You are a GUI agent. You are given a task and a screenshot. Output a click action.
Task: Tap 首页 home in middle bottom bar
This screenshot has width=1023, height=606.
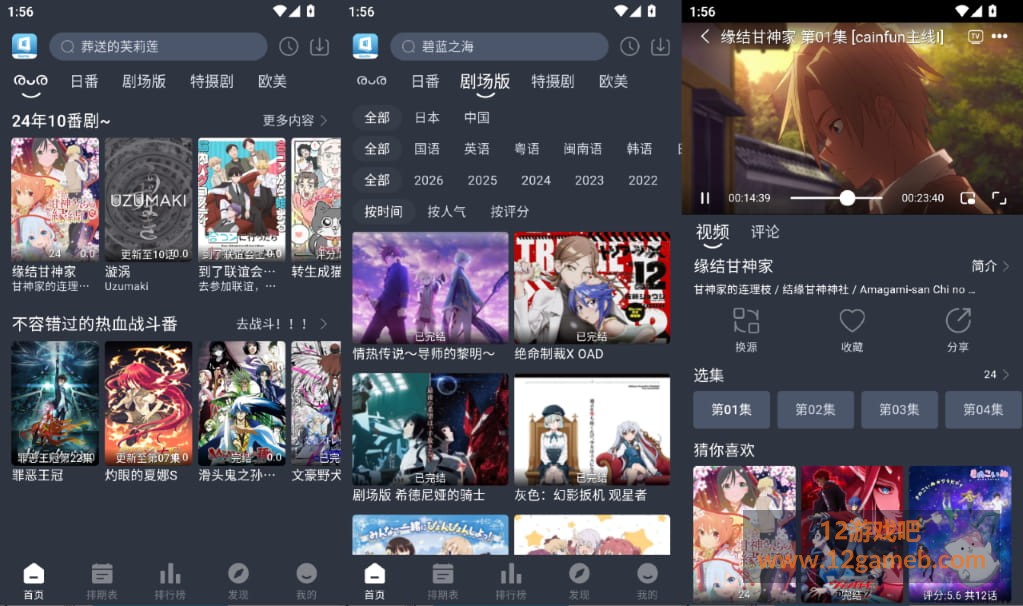374,581
